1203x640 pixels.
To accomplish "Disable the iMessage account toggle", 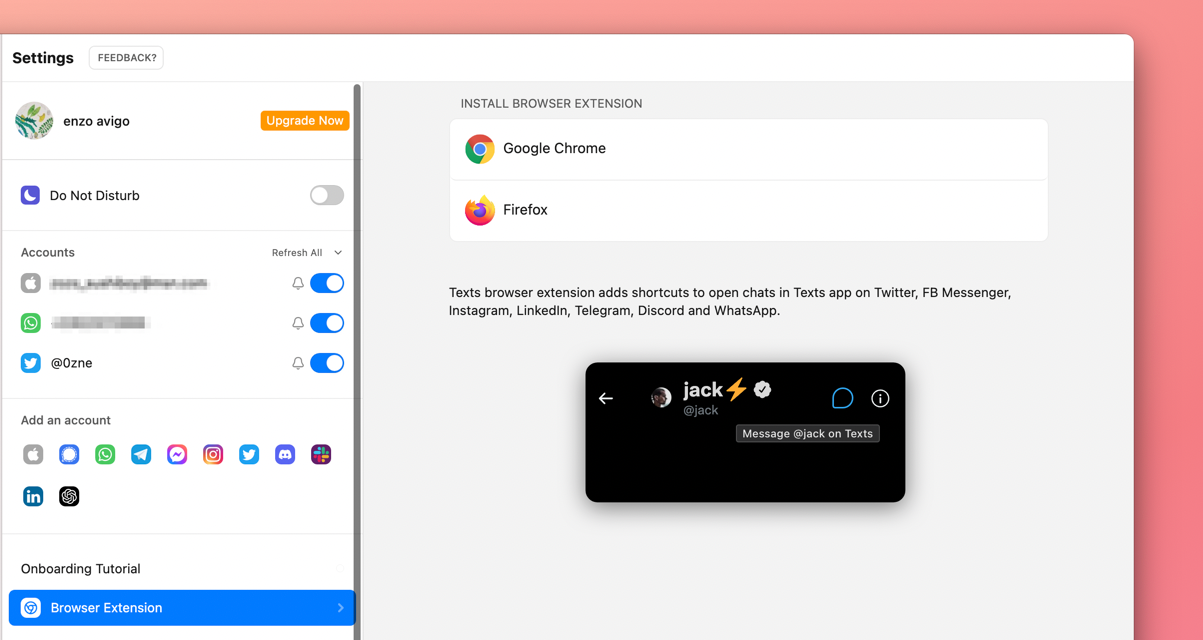I will click(x=327, y=283).
